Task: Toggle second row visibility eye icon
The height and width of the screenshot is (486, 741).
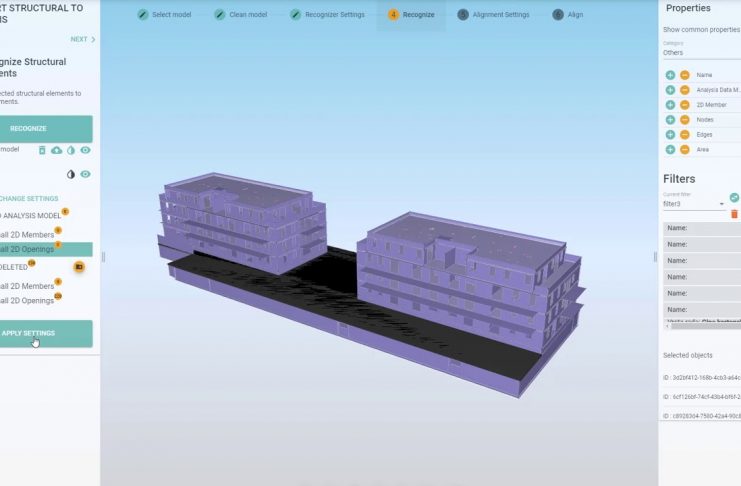Action: (x=86, y=174)
